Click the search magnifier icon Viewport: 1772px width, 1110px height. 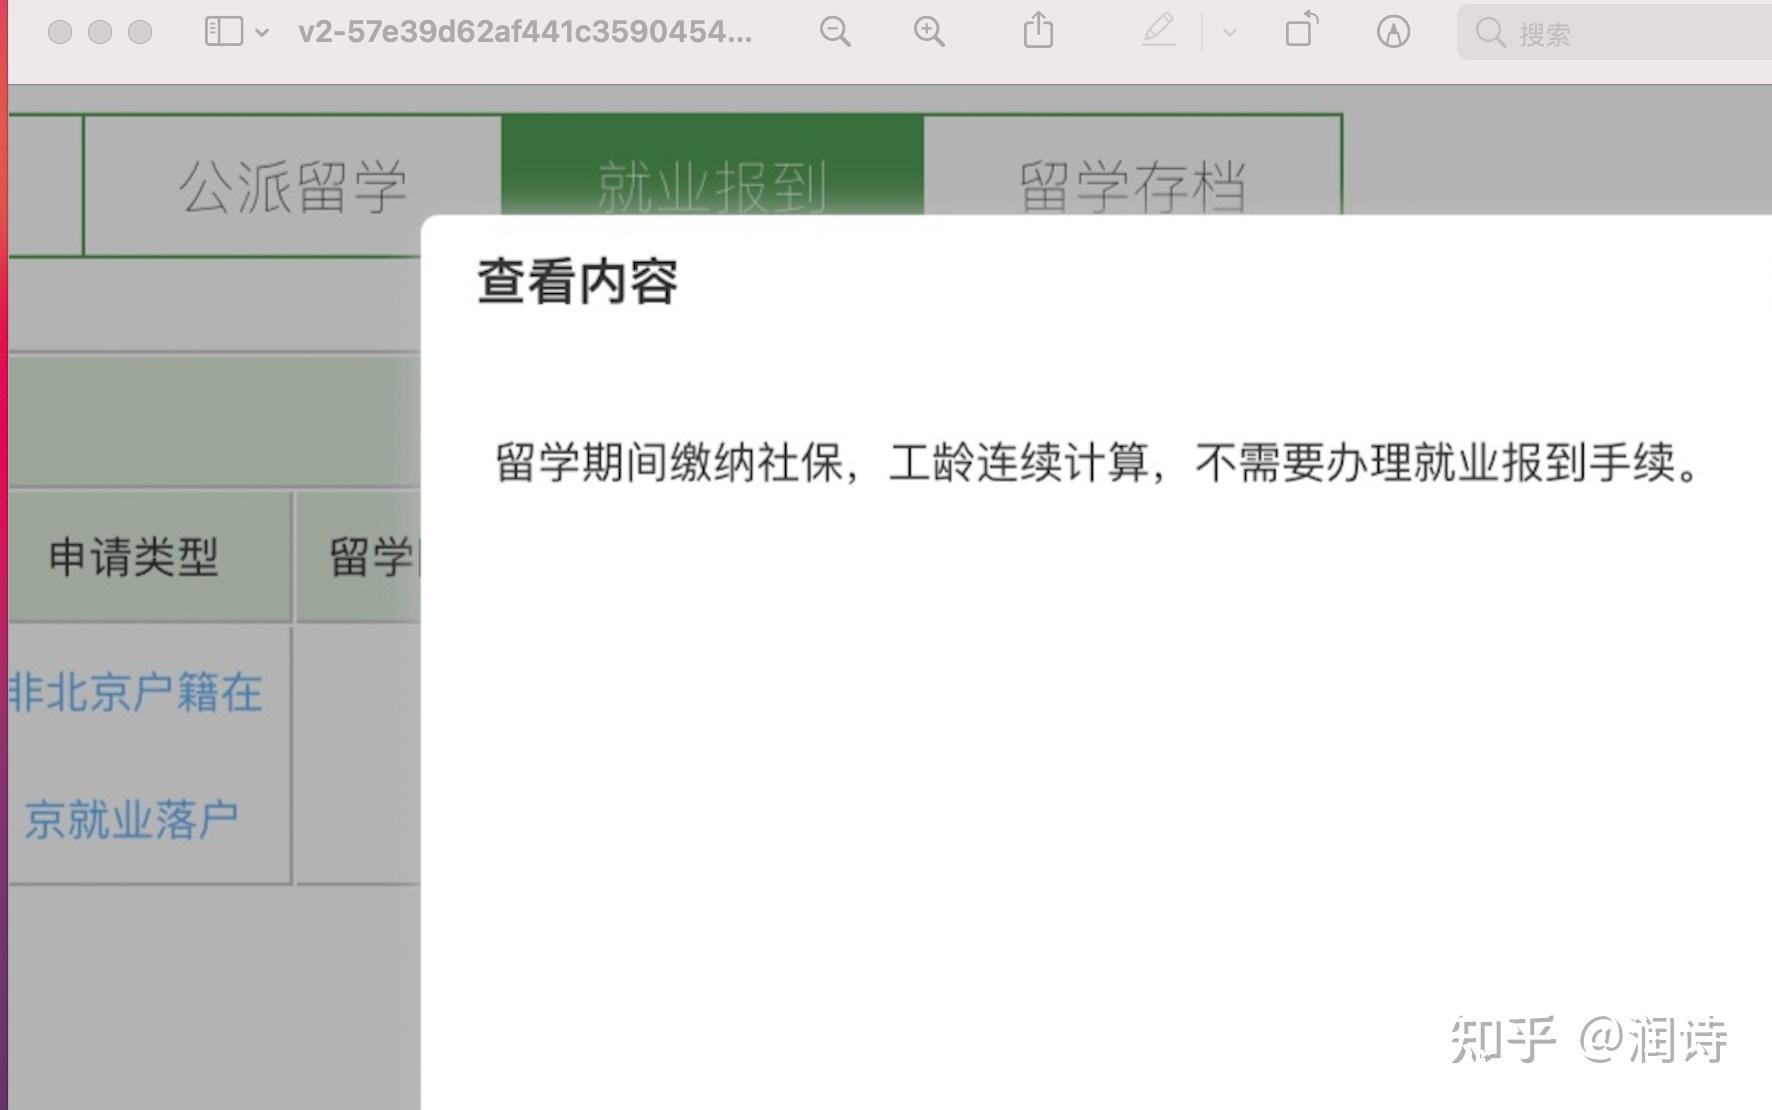[1490, 34]
